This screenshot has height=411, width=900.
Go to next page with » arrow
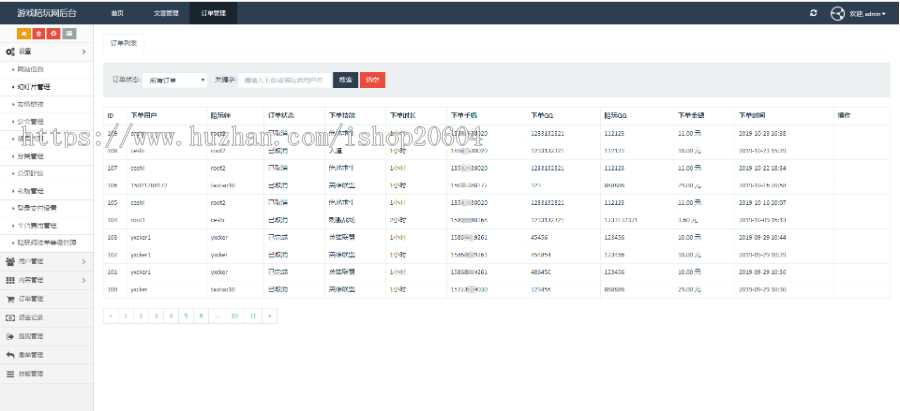pos(268,315)
